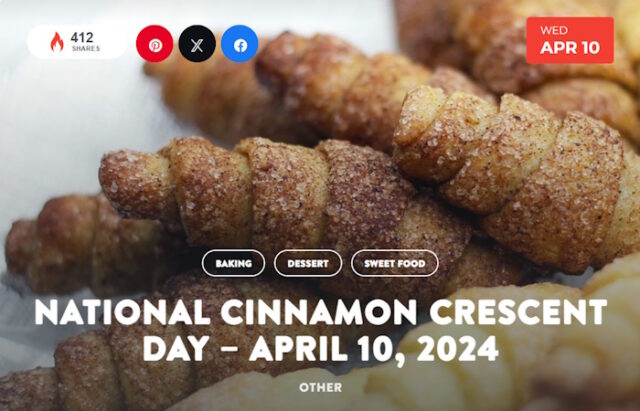Click the 'Day – April 10, 2024' title line
640x411 pixels.
tap(321, 349)
